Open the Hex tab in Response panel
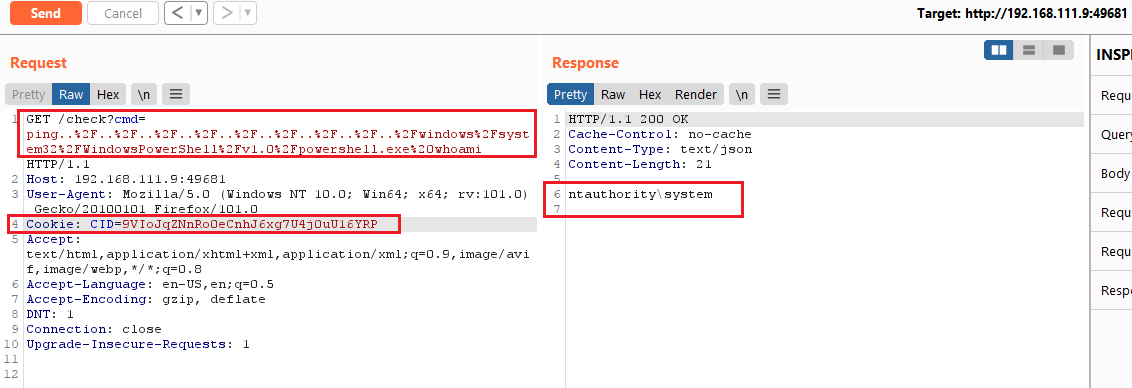The image size is (1132, 388). [x=650, y=94]
